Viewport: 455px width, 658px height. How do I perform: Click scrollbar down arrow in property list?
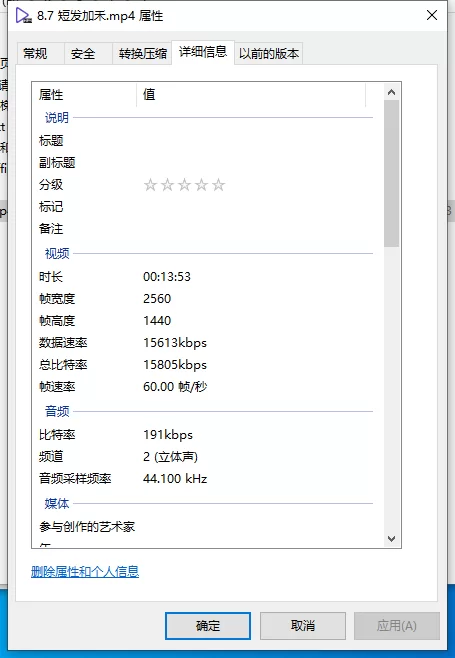pos(392,539)
